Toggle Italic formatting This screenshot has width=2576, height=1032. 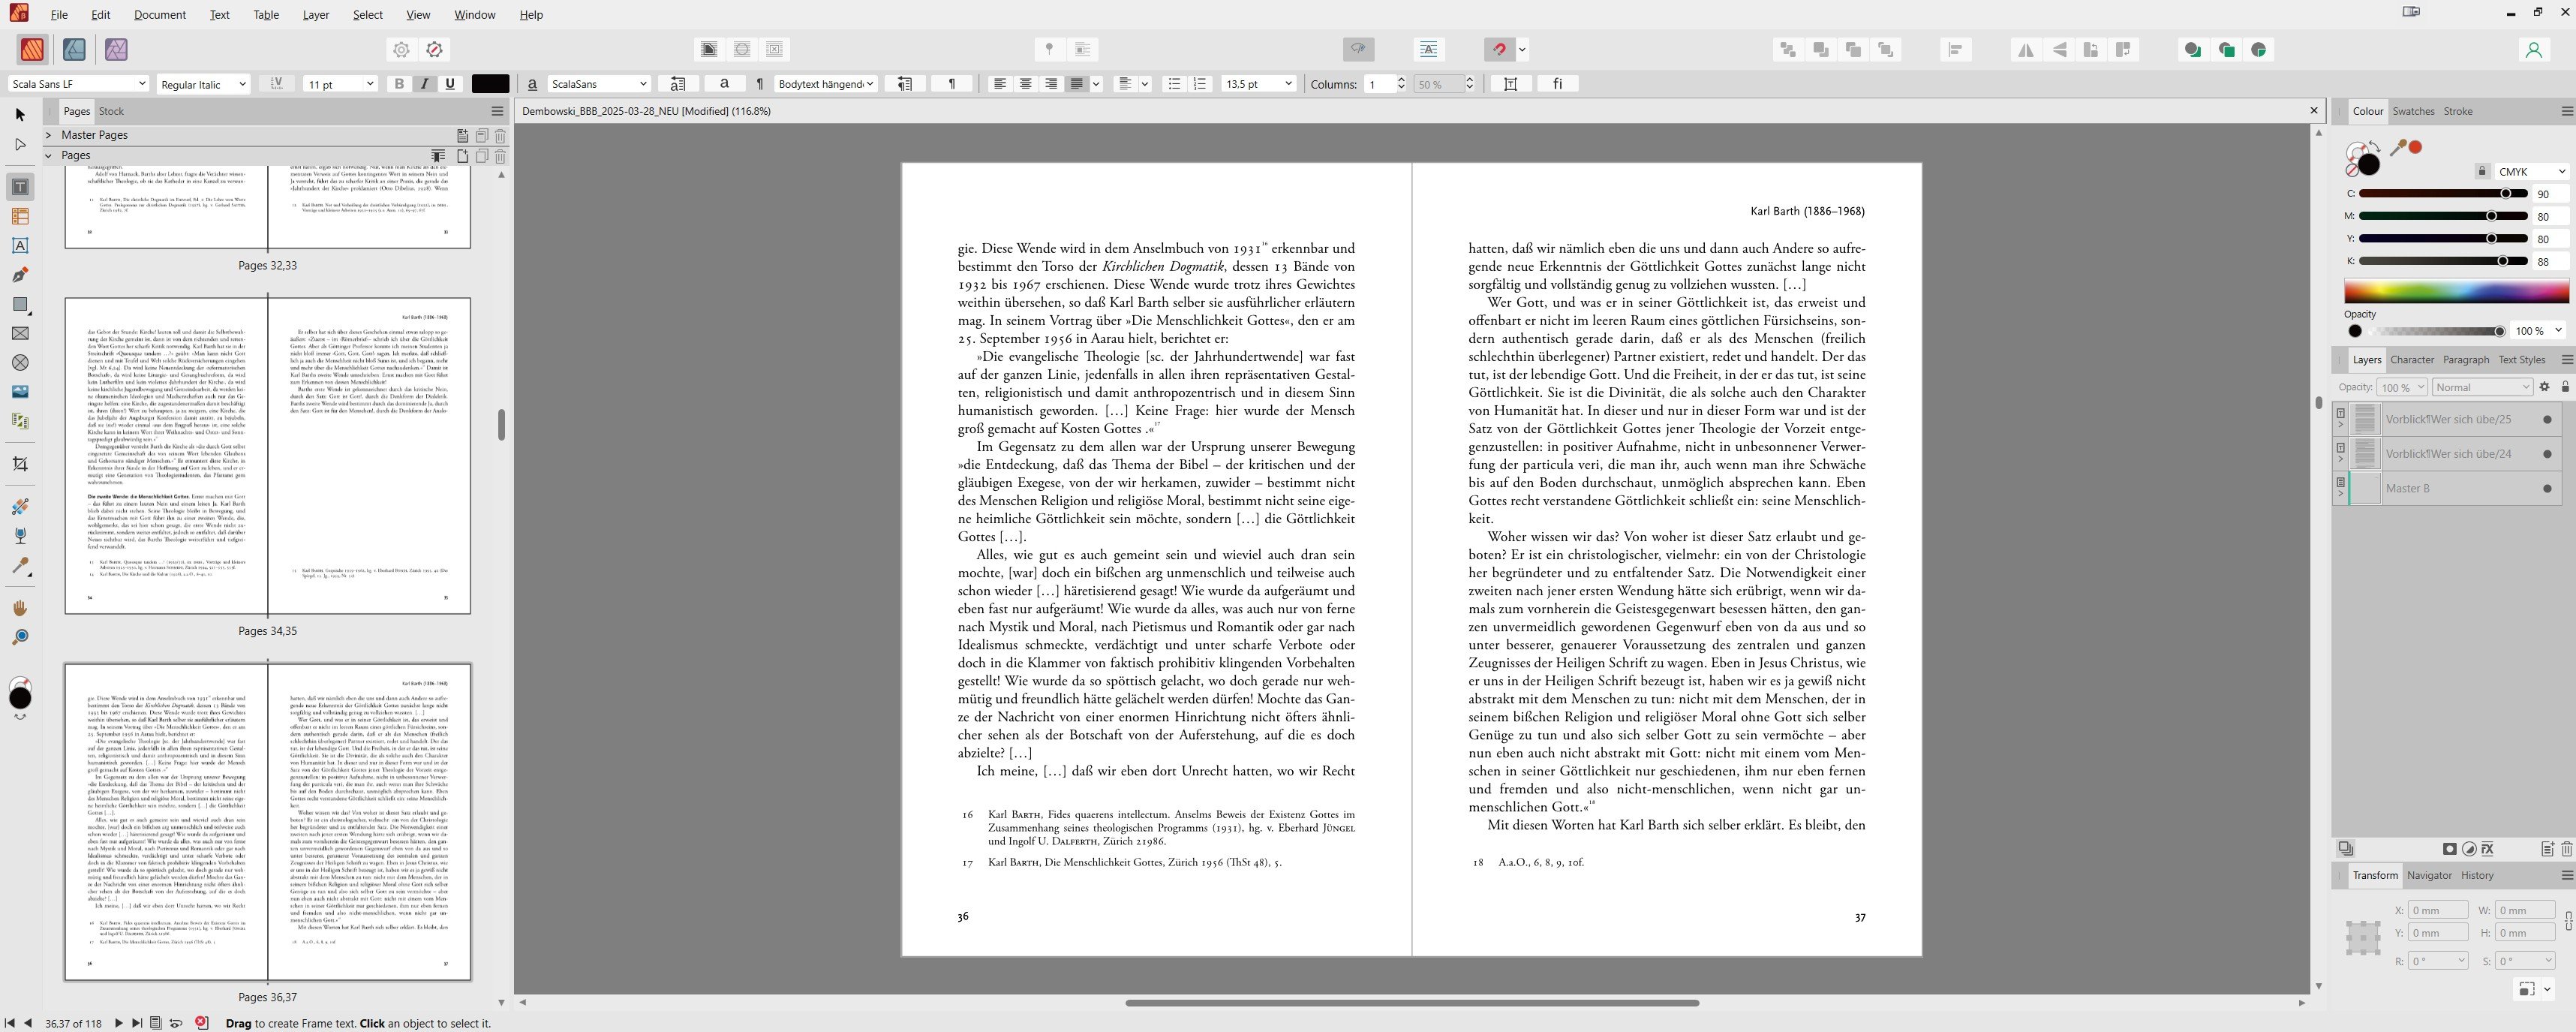pyautogui.click(x=425, y=84)
